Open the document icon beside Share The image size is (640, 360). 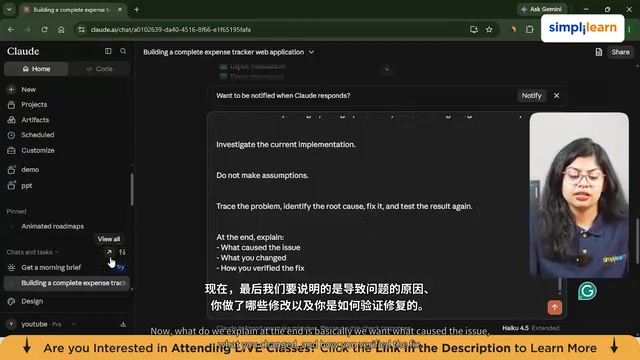pyautogui.click(x=598, y=52)
